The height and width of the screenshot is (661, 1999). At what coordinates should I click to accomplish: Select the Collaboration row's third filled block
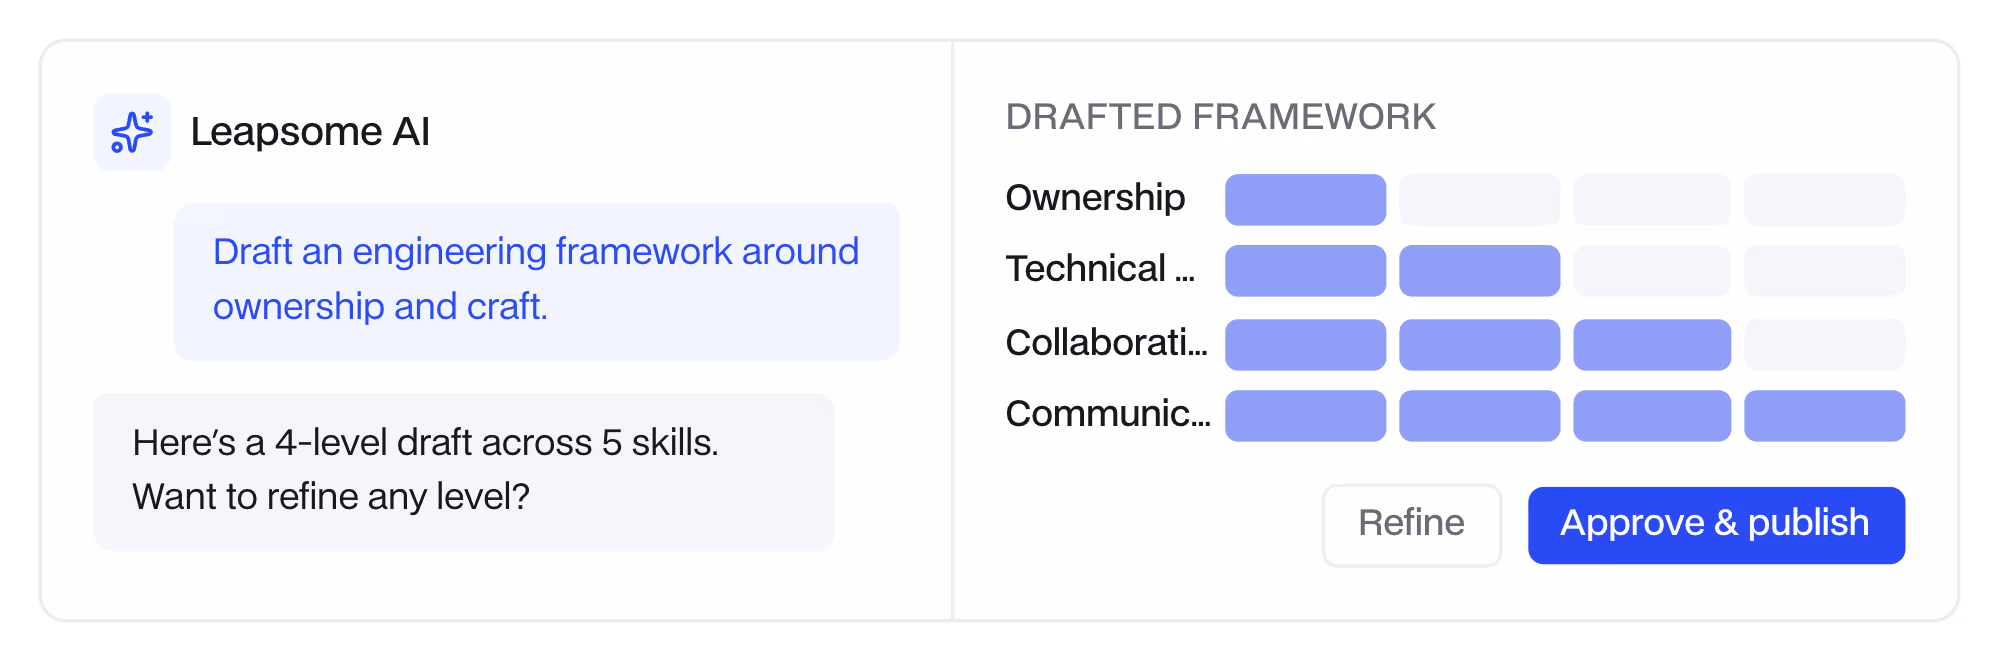click(1652, 345)
